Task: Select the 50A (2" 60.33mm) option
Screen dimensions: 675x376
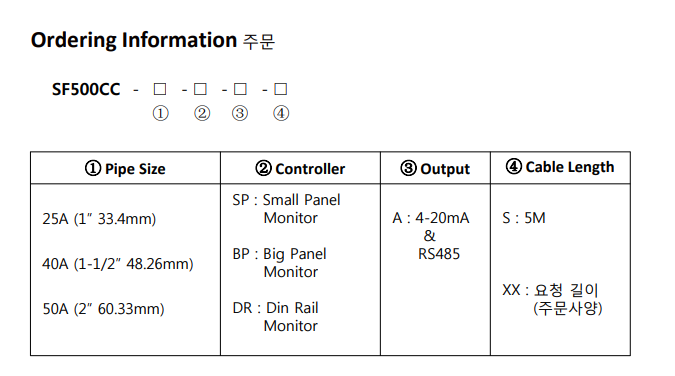Action: (103, 309)
